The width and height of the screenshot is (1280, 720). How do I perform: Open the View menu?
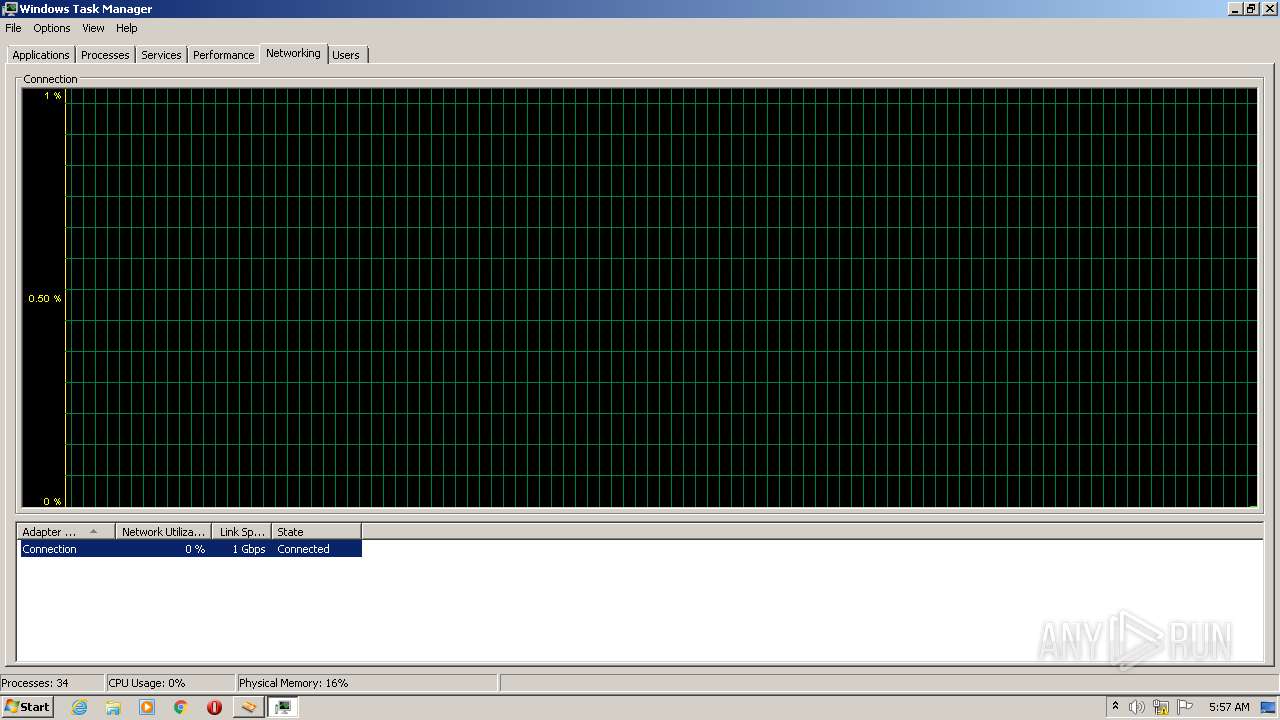click(x=93, y=28)
